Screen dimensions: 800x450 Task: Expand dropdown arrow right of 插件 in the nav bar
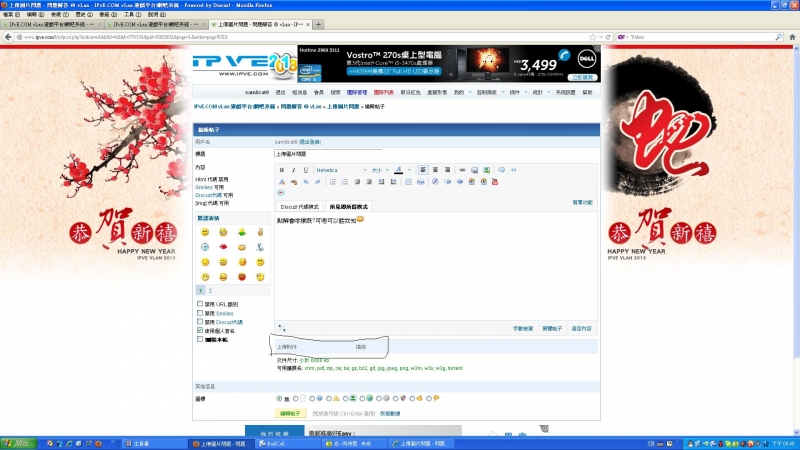(526, 92)
